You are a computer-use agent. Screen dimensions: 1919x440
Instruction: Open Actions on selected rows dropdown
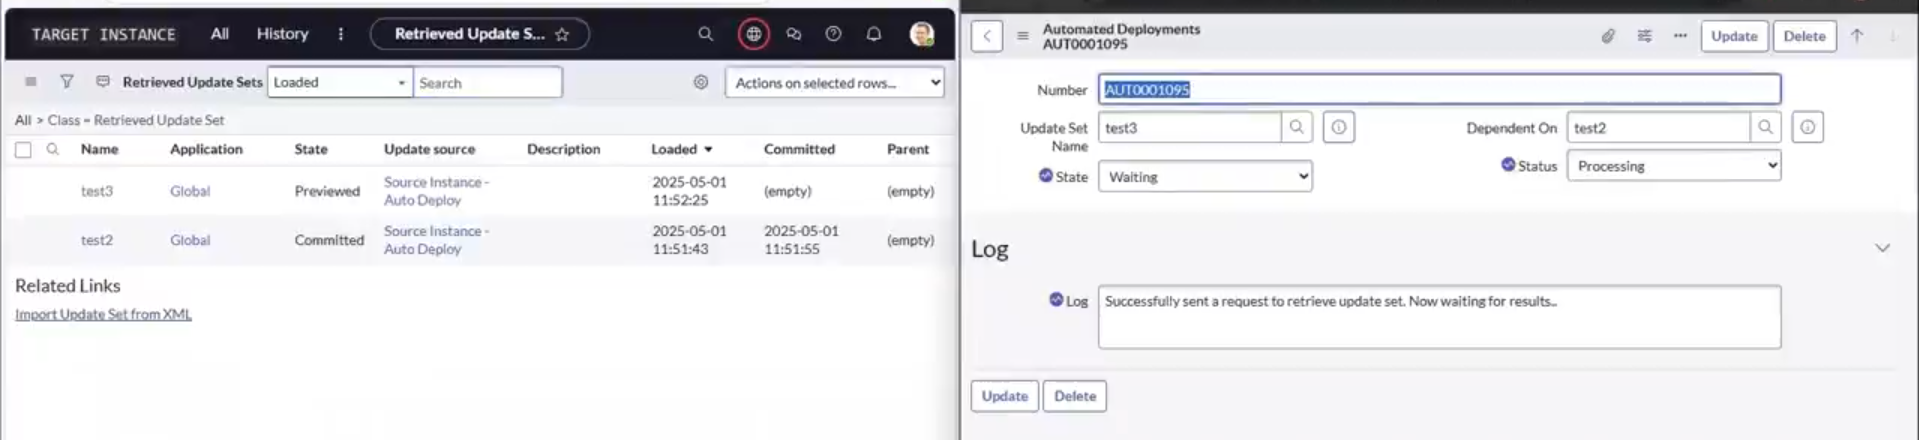(x=834, y=83)
